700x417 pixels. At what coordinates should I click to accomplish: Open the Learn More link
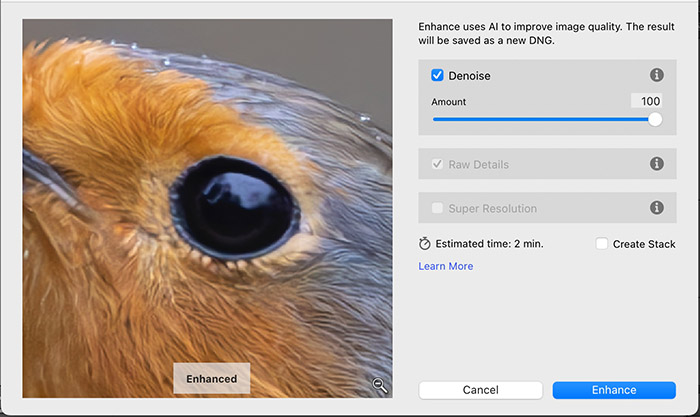446,266
